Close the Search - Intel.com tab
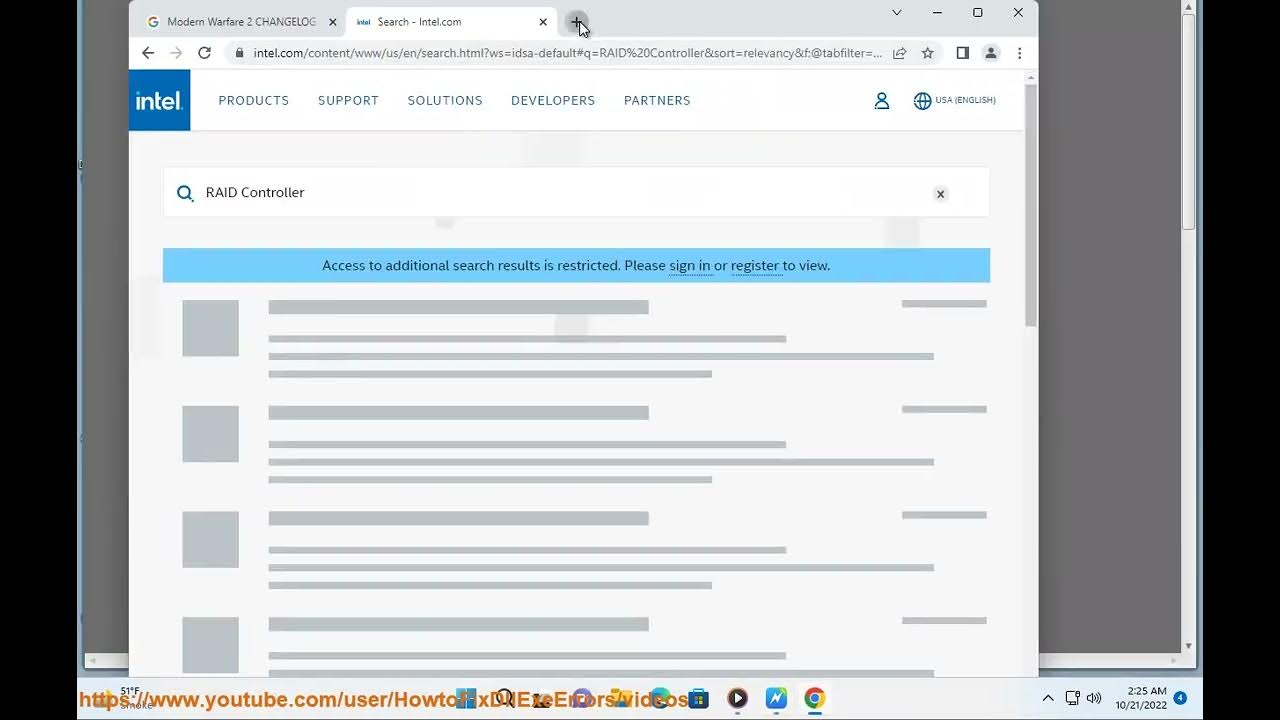This screenshot has width=1280, height=720. [543, 22]
